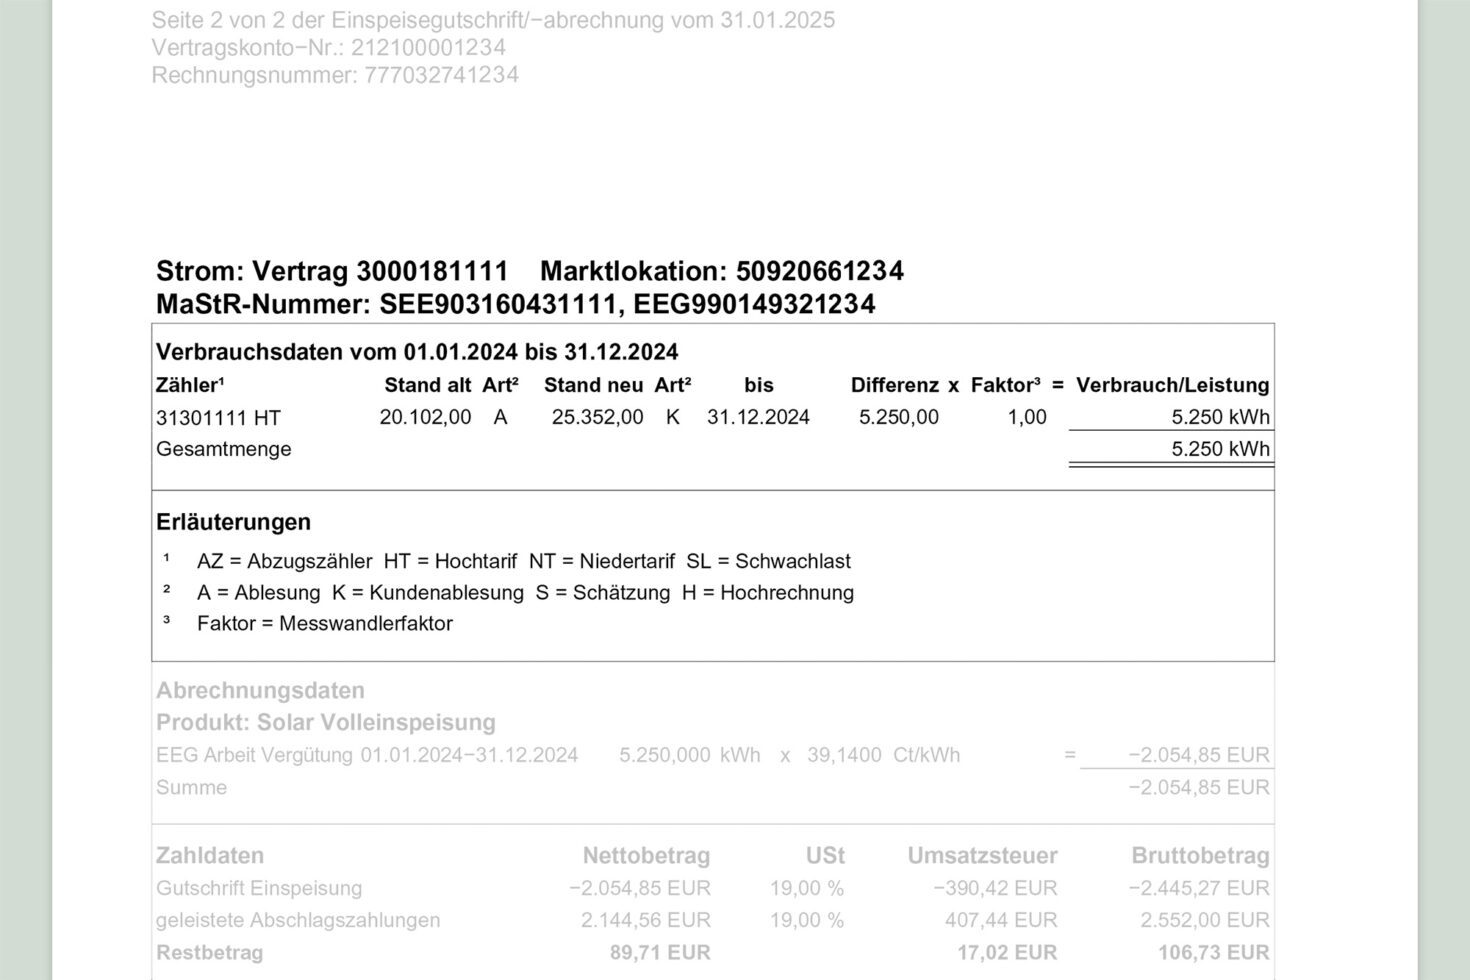This screenshot has width=1470, height=980.
Task: Click the Vertragskonto-Nr. 212100001234 text
Action: 328,47
